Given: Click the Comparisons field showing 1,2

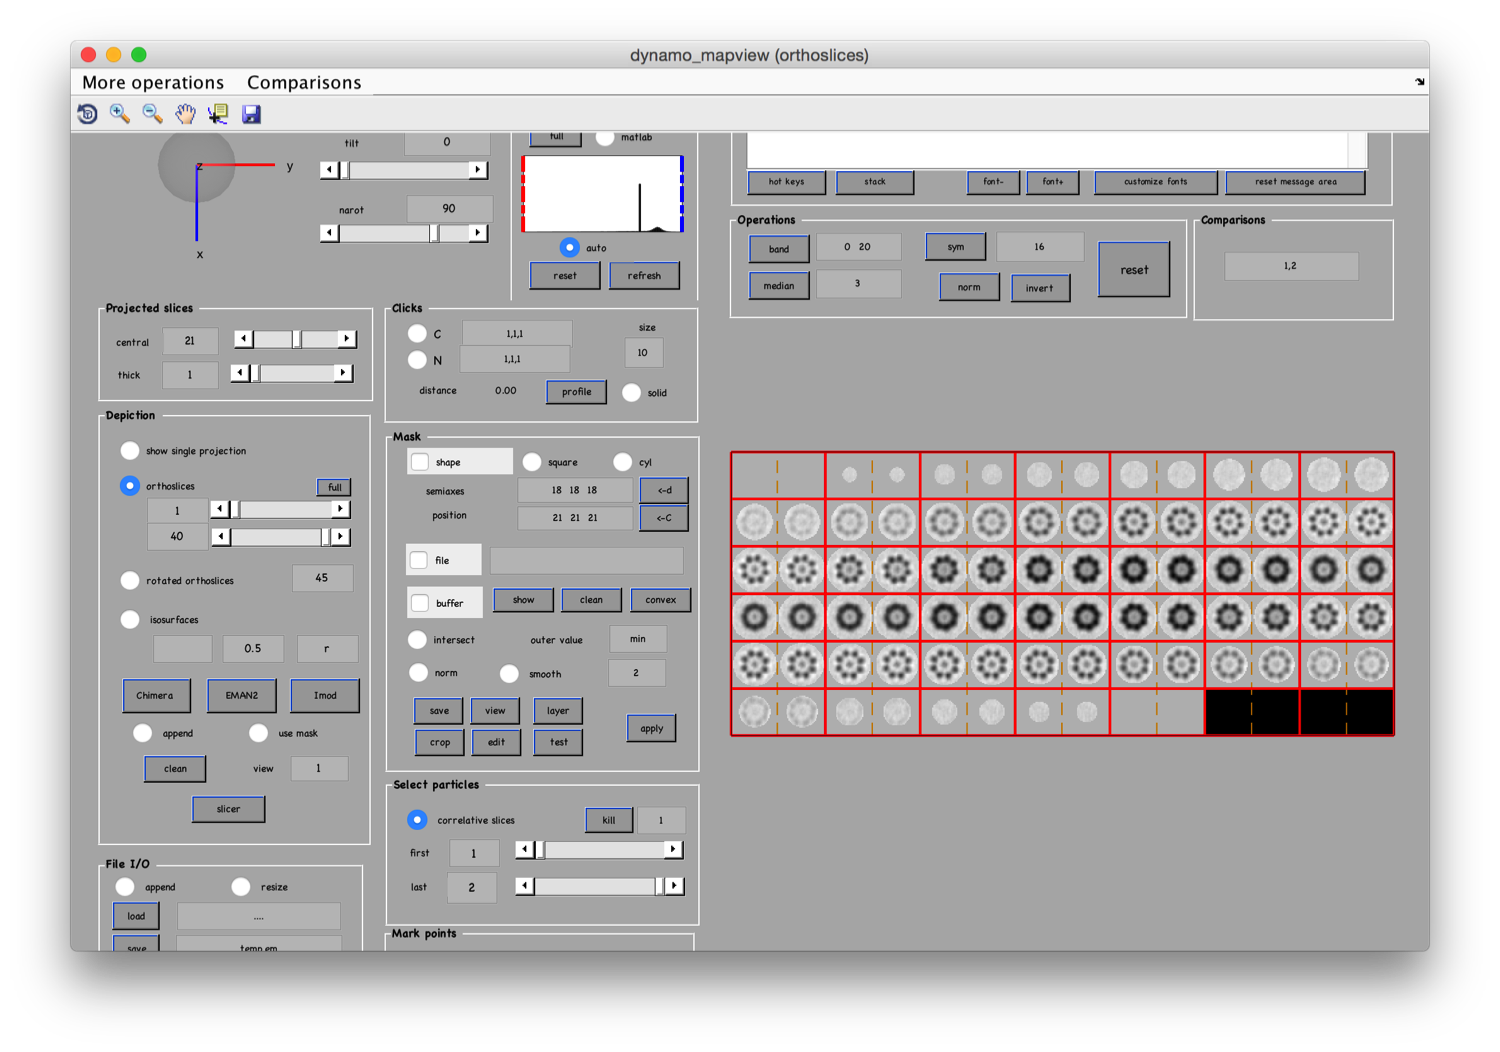Looking at the screenshot, I should pos(1291,266).
